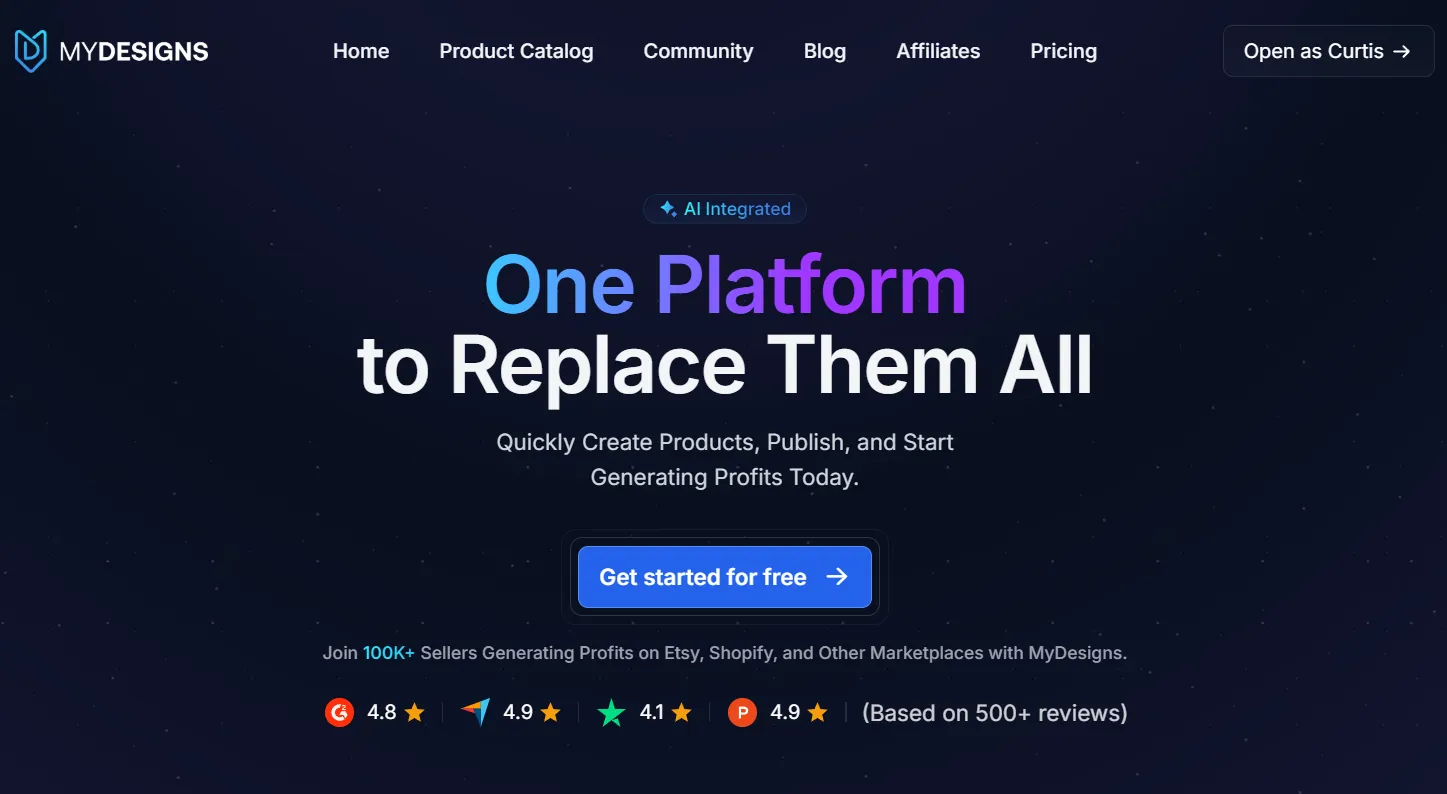Click the Product Hunt P icon
The height and width of the screenshot is (794, 1447).
point(742,713)
